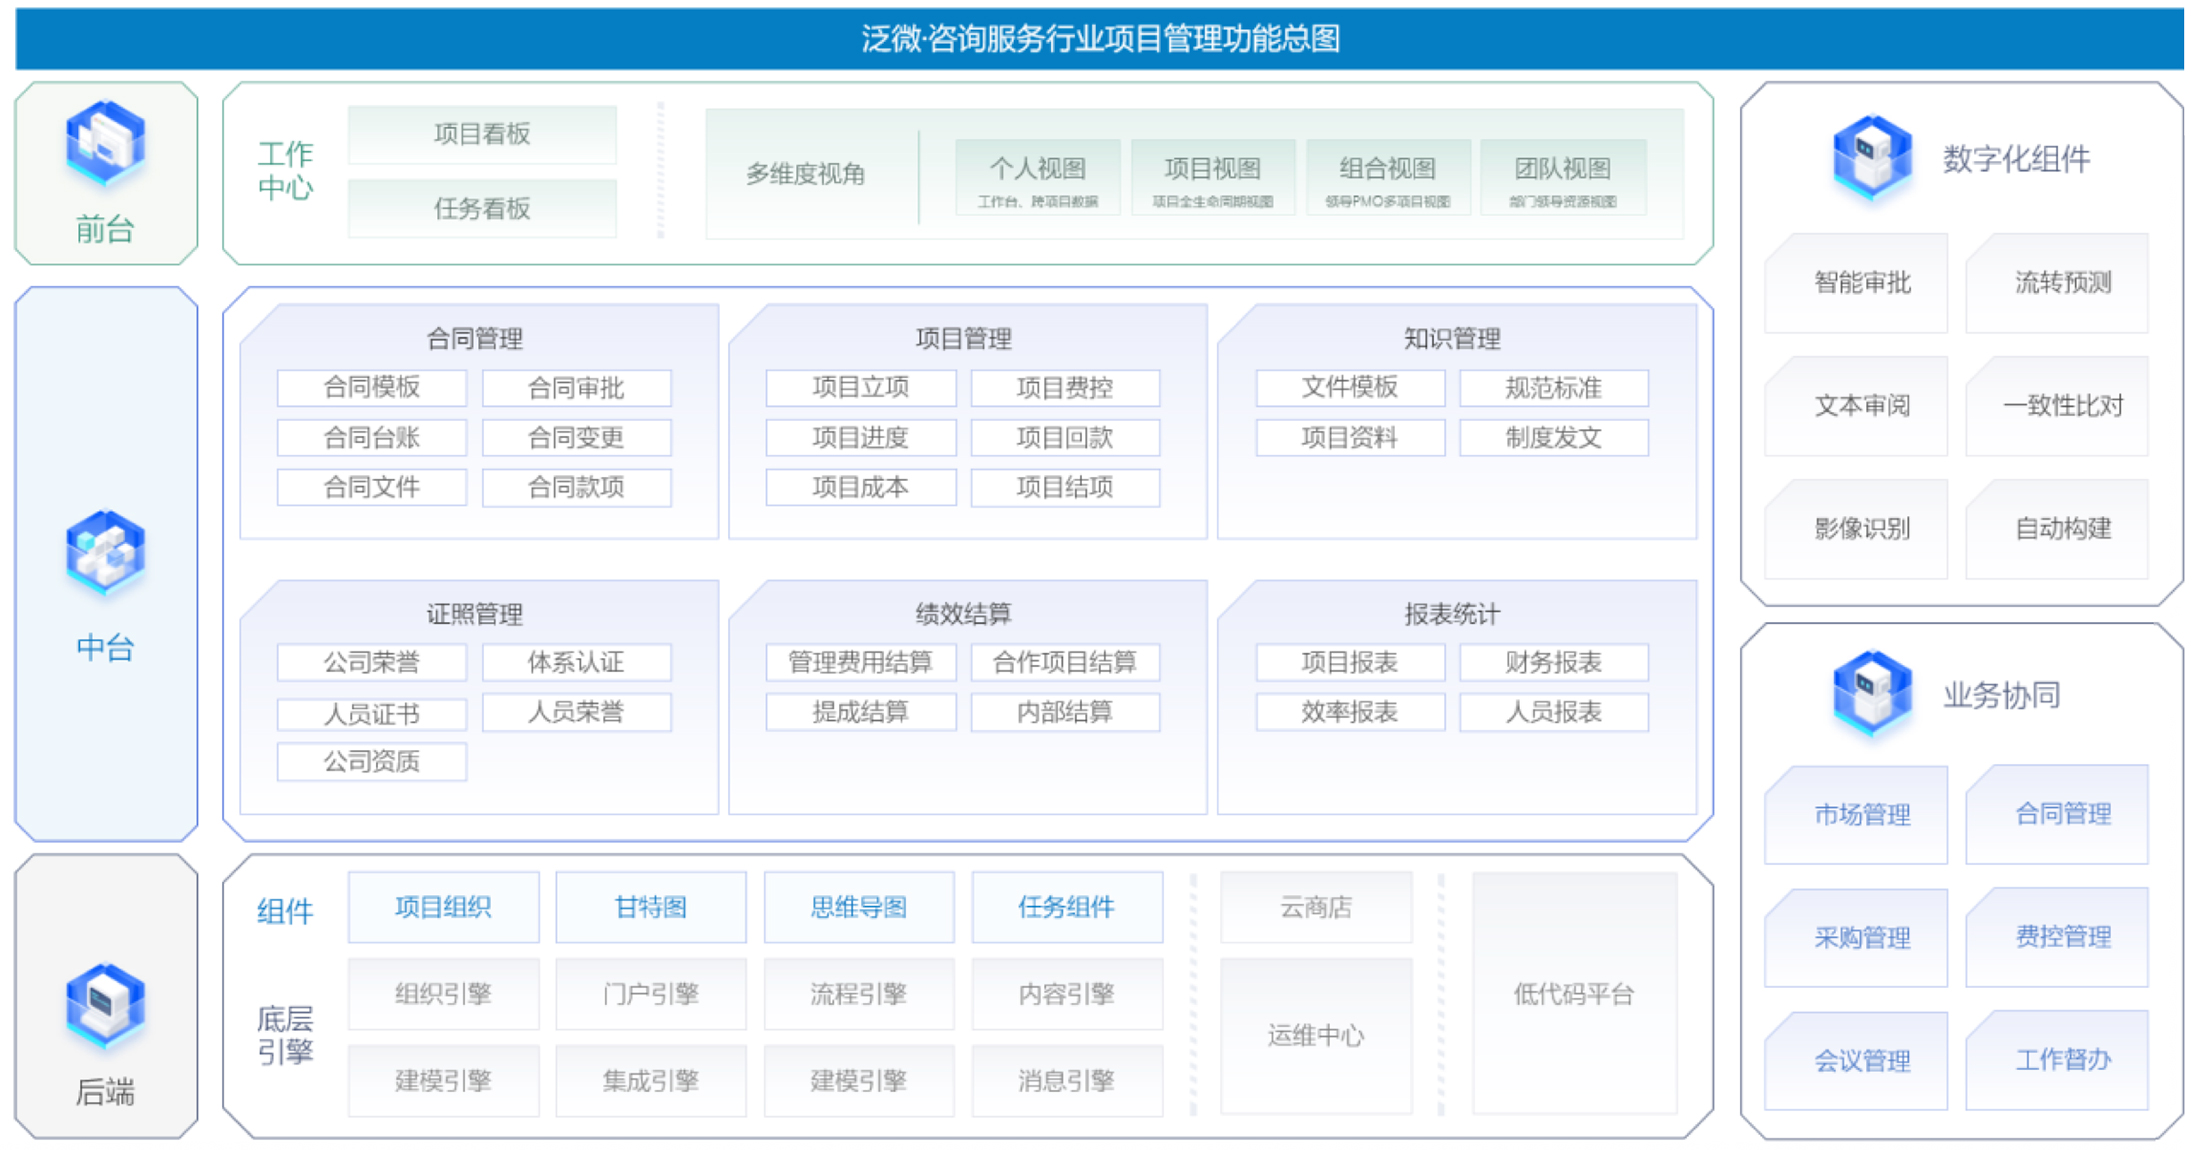The image size is (2200, 1150).
Task: Switch to the 个人视图 tab
Action: [1037, 176]
